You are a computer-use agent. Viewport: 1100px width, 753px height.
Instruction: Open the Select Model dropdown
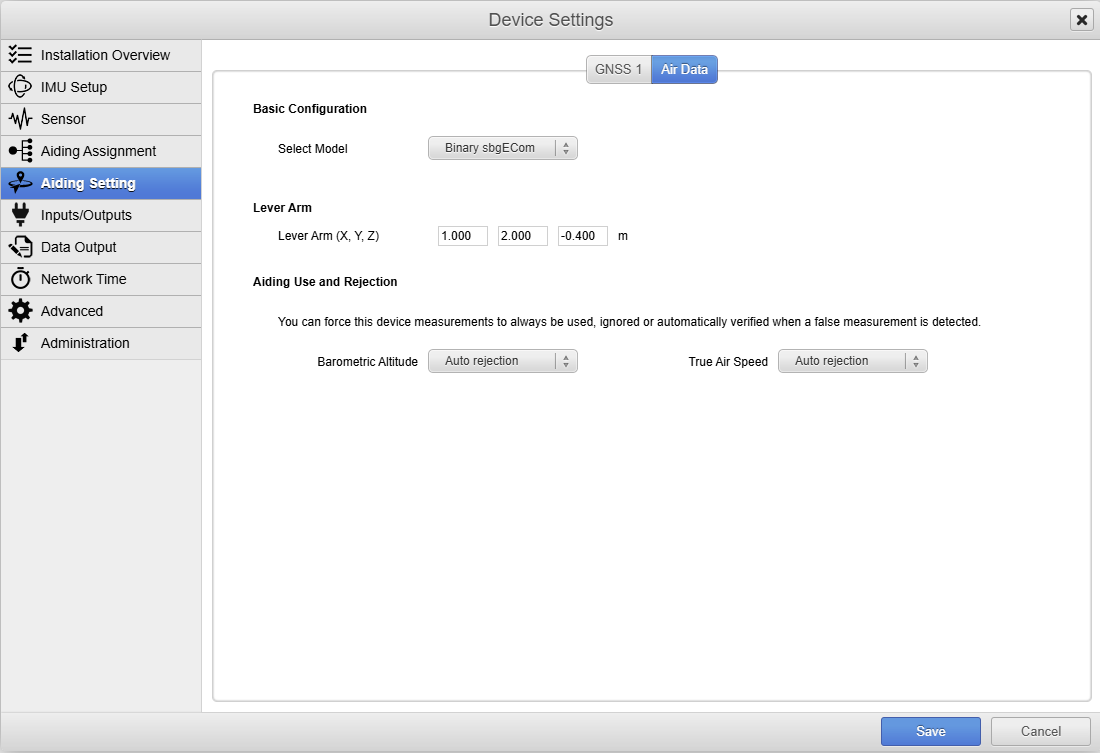pos(502,148)
